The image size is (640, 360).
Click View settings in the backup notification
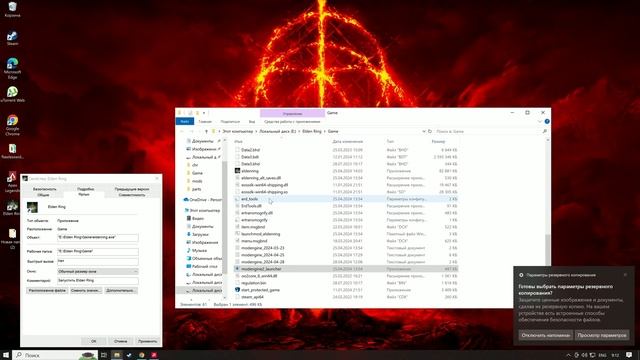point(602,335)
